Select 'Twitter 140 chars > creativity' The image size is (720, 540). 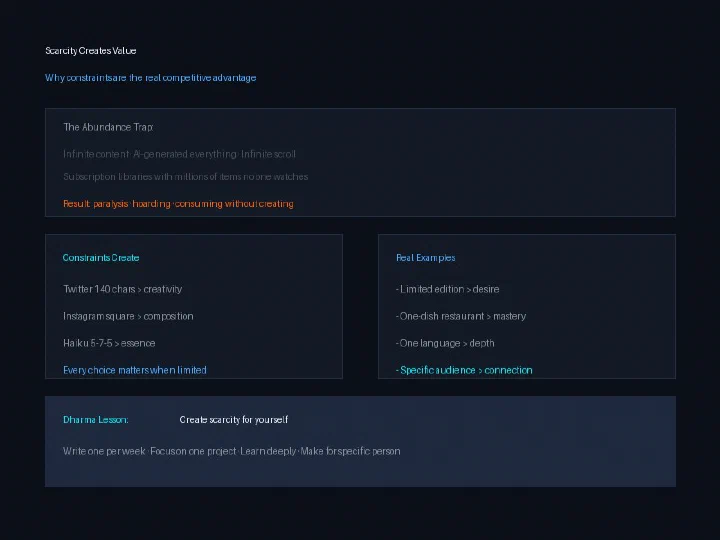(123, 289)
